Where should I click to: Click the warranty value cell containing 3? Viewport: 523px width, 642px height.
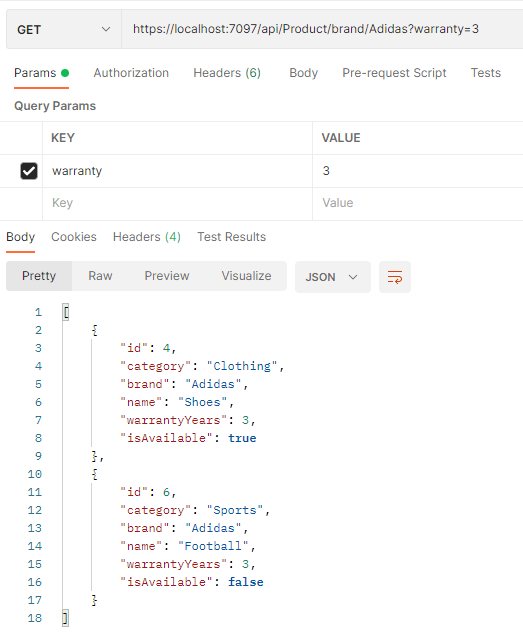tap(418, 171)
